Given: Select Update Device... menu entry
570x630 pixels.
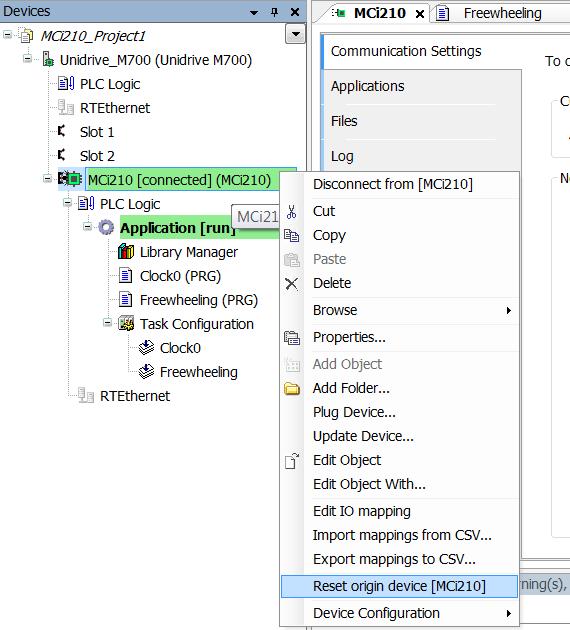Looking at the screenshot, I should point(400,436).
